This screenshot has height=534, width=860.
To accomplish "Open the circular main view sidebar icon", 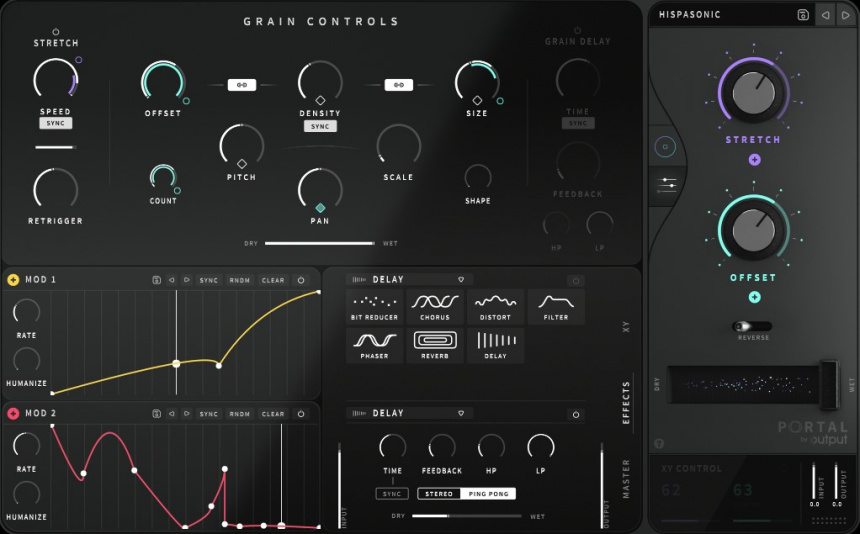I will click(x=665, y=147).
